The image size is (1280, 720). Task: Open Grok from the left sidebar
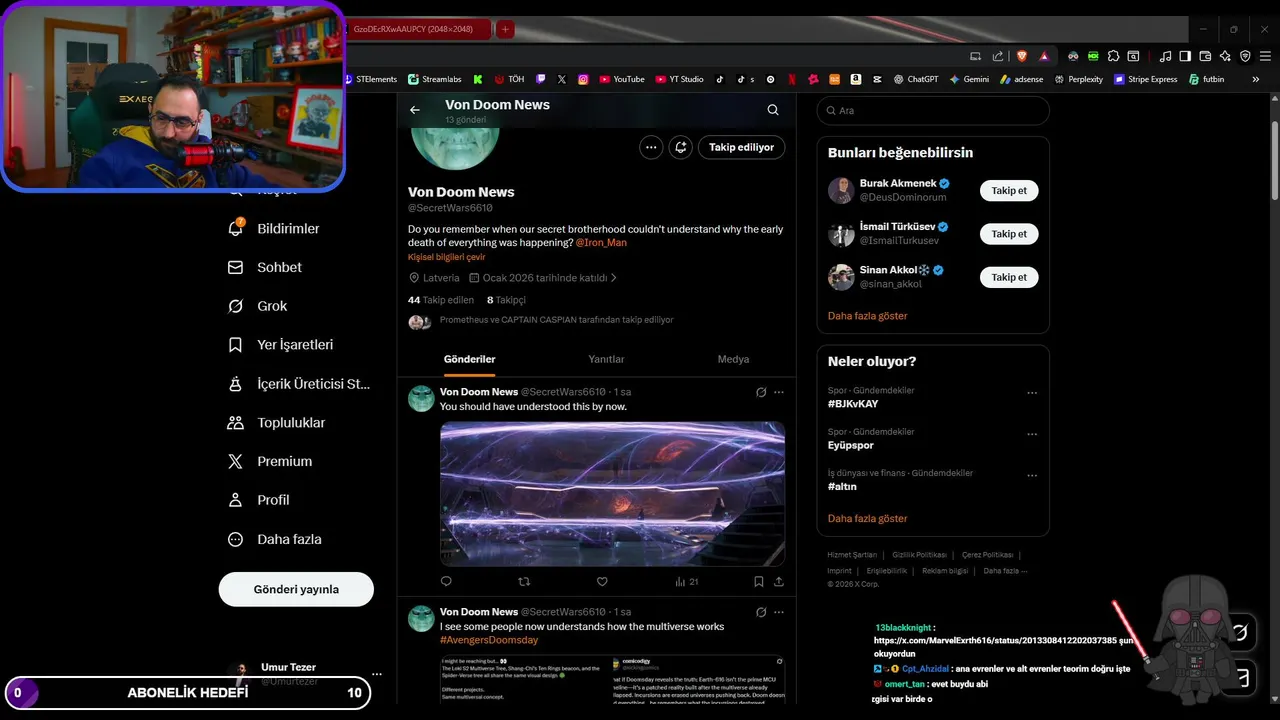(257, 306)
